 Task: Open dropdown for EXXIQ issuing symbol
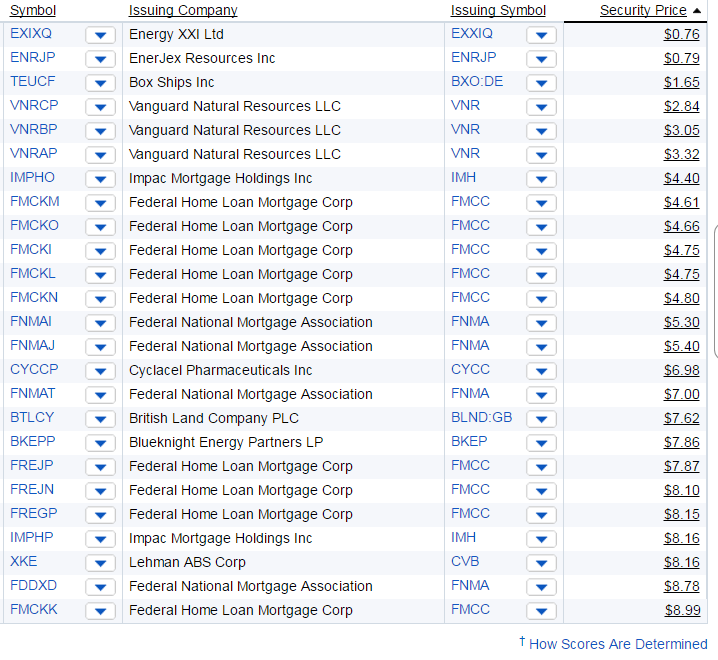[x=541, y=35]
